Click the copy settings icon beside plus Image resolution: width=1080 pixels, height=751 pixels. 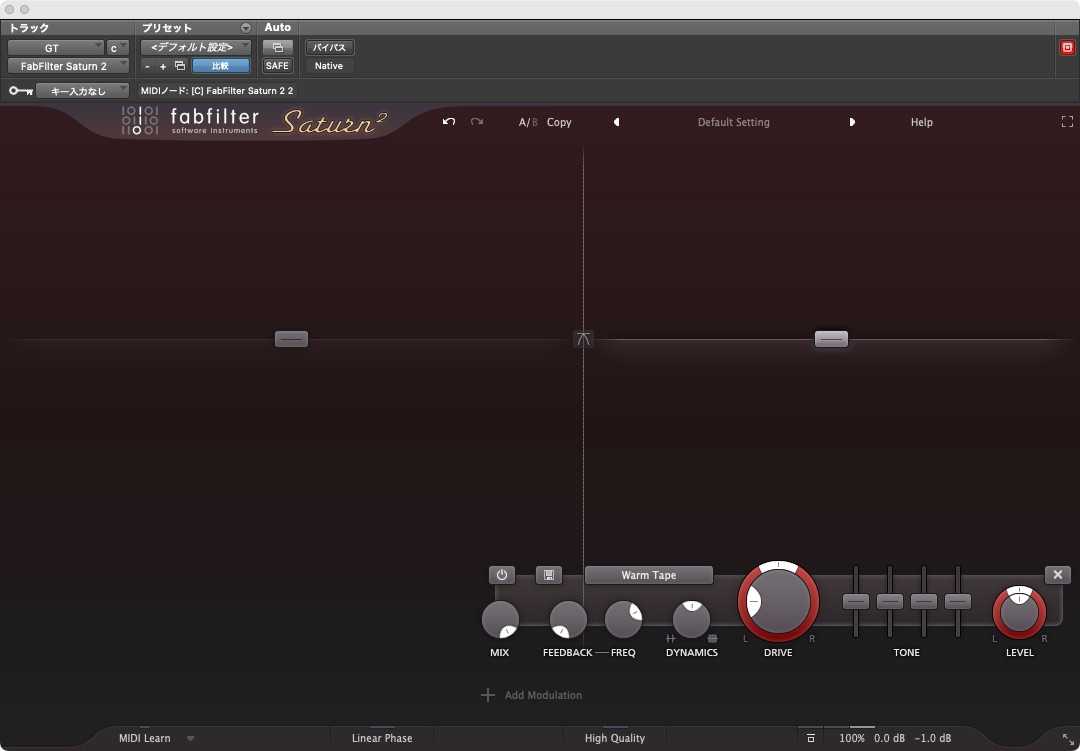click(180, 66)
